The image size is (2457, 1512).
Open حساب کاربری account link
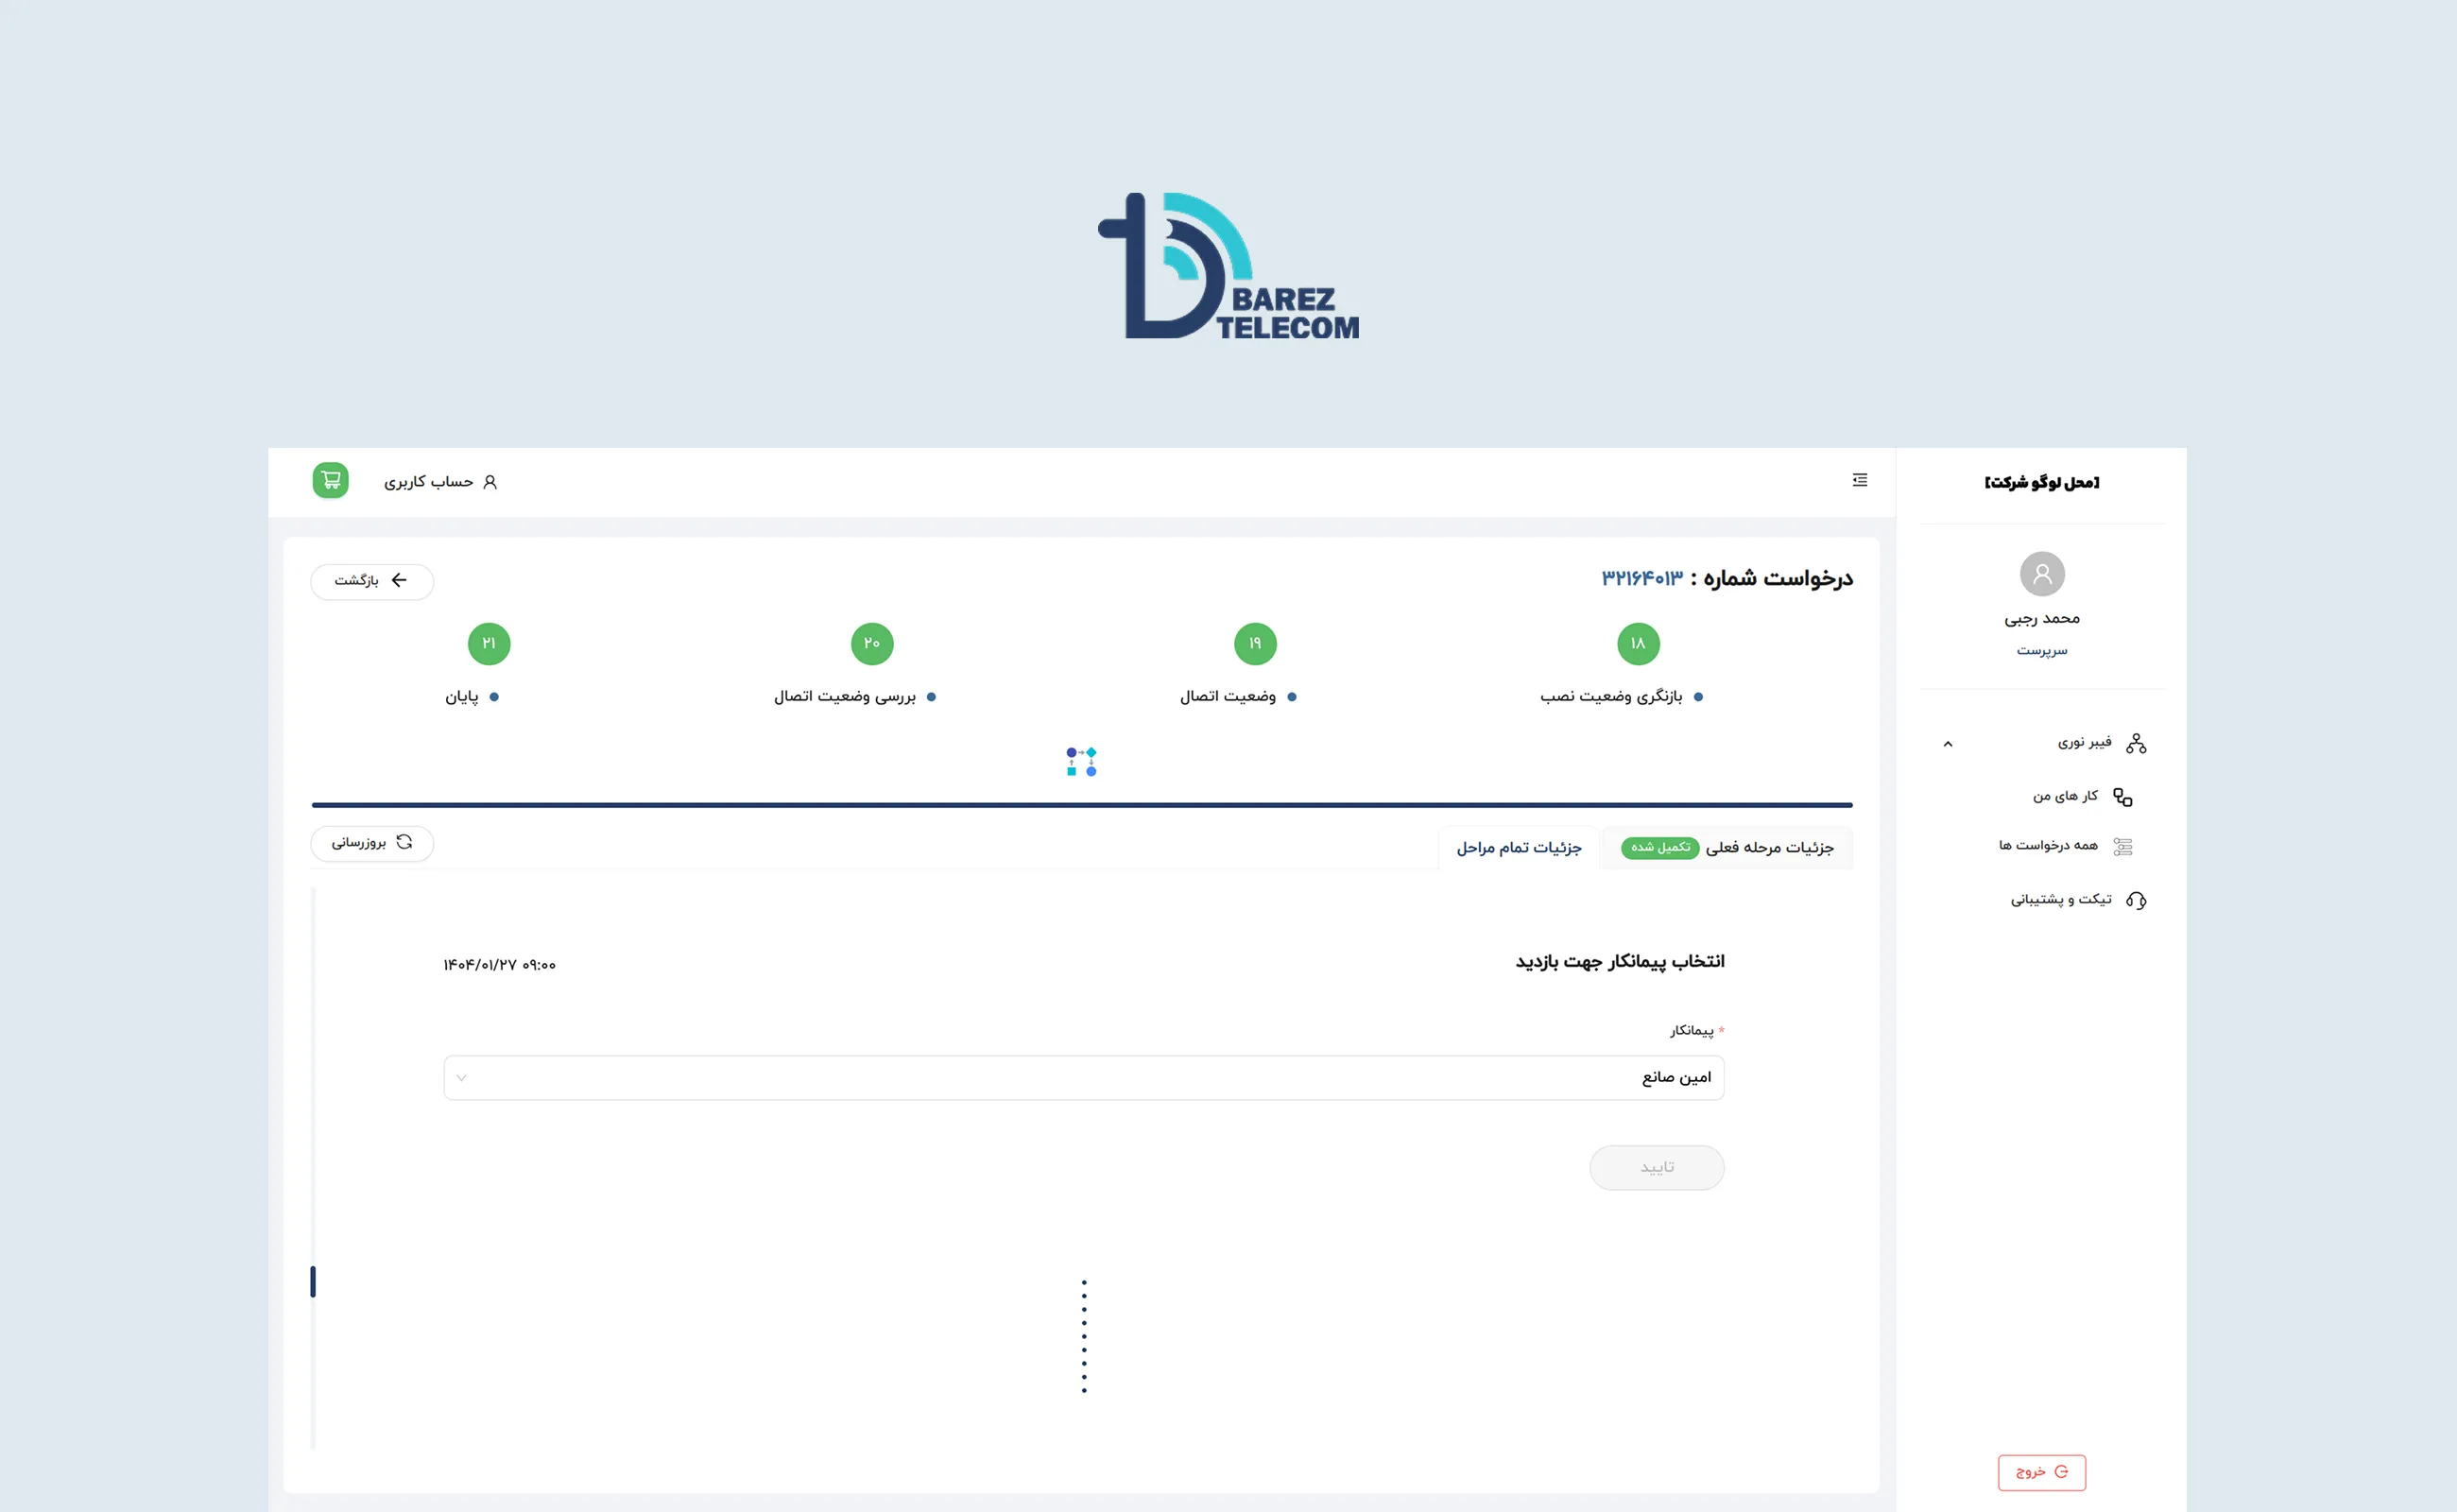[440, 482]
